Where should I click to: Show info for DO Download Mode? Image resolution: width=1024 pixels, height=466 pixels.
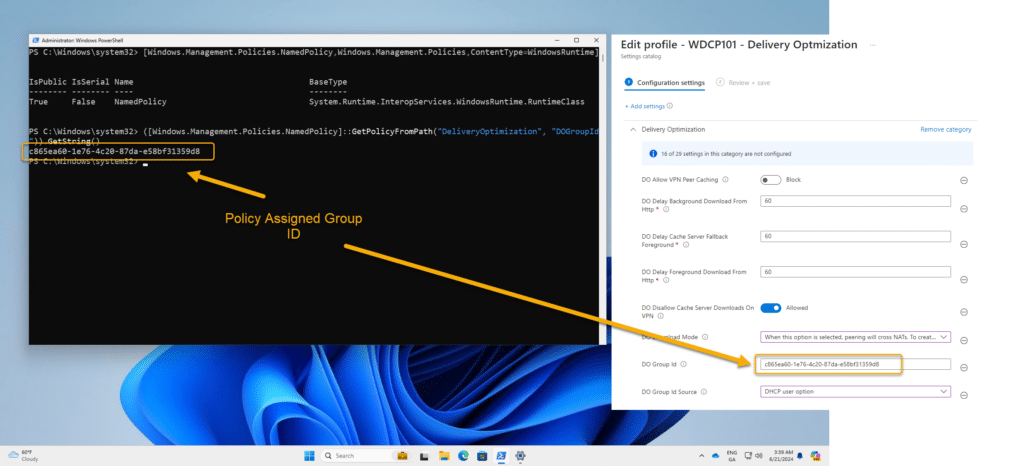pos(705,337)
